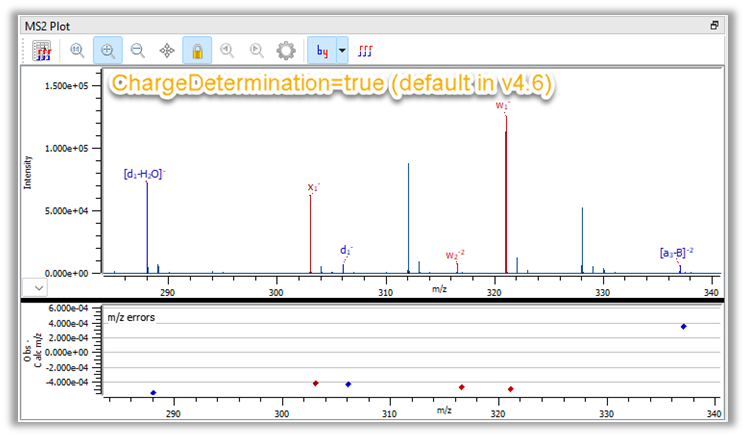Viewport: 746px width, 437px height.
Task: Click the red error point near 303
Action: pos(315,383)
